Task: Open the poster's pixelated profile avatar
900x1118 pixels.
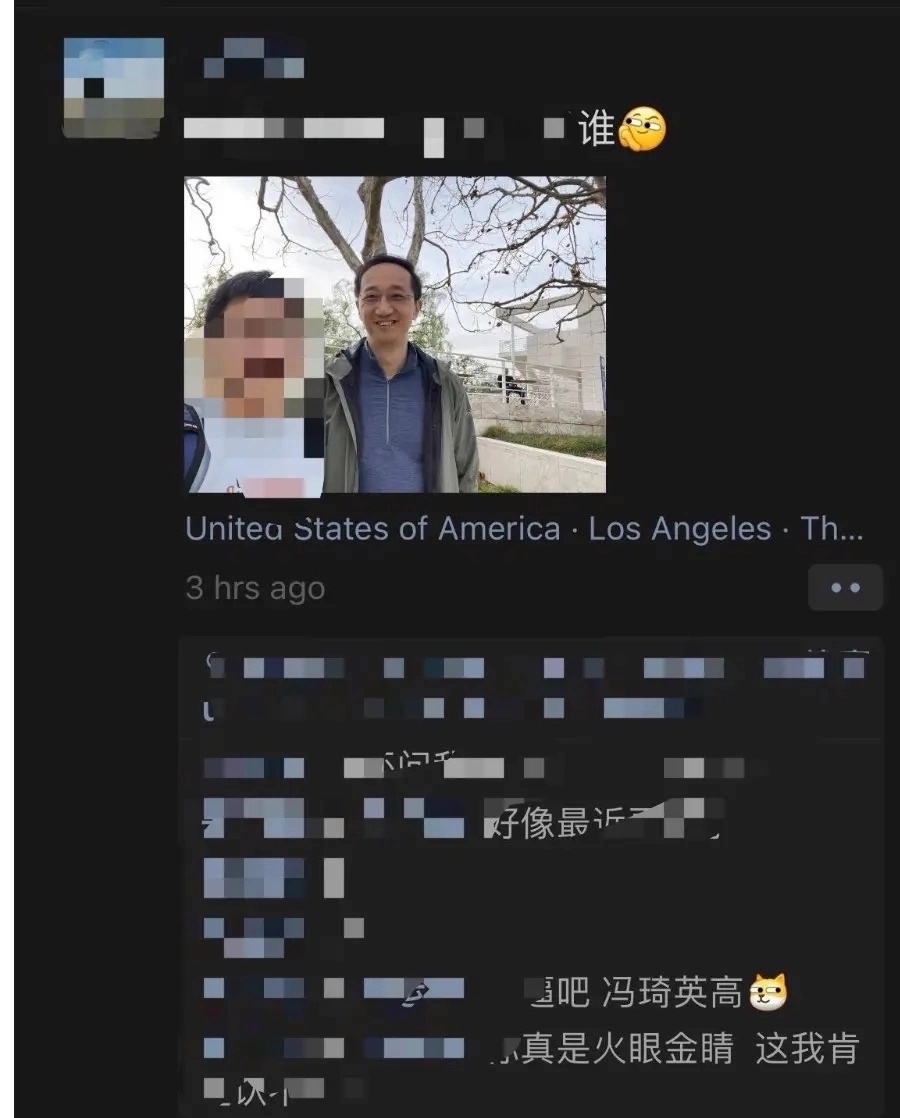Action: click(113, 88)
